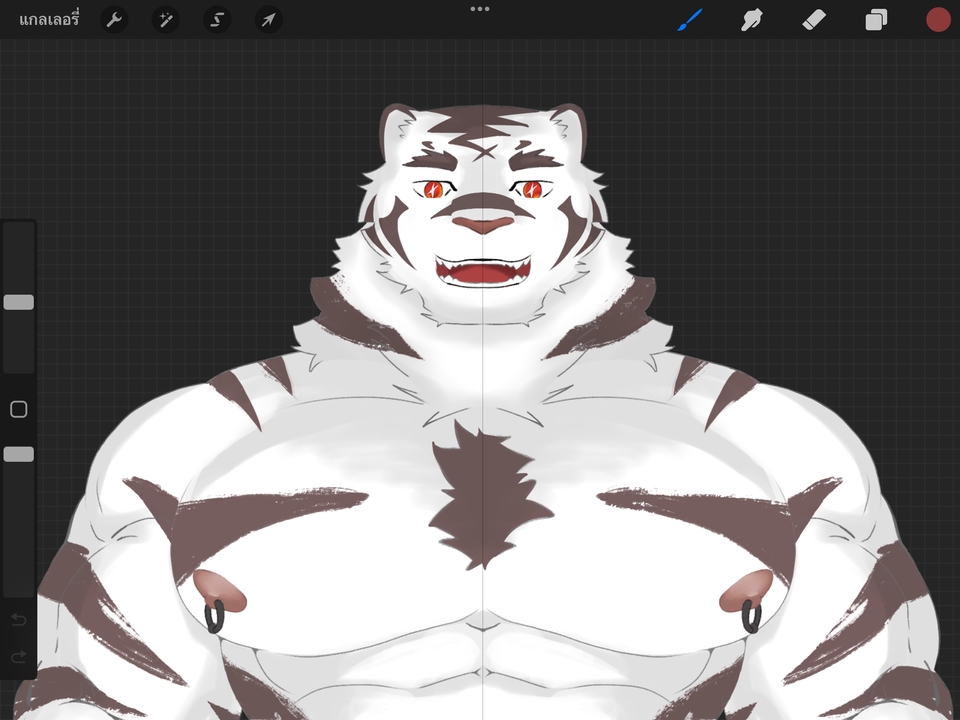Select the Brush paint tool
The width and height of the screenshot is (960, 720).
690,20
